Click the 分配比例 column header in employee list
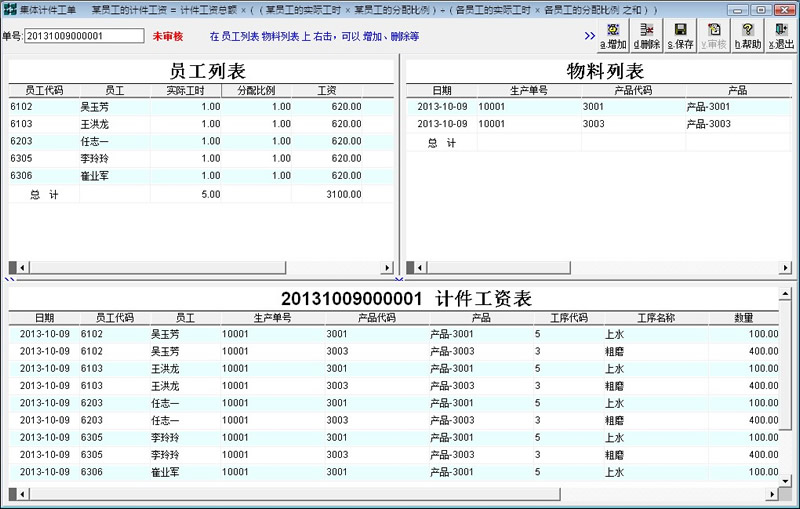The height and width of the screenshot is (509, 800). tap(258, 90)
